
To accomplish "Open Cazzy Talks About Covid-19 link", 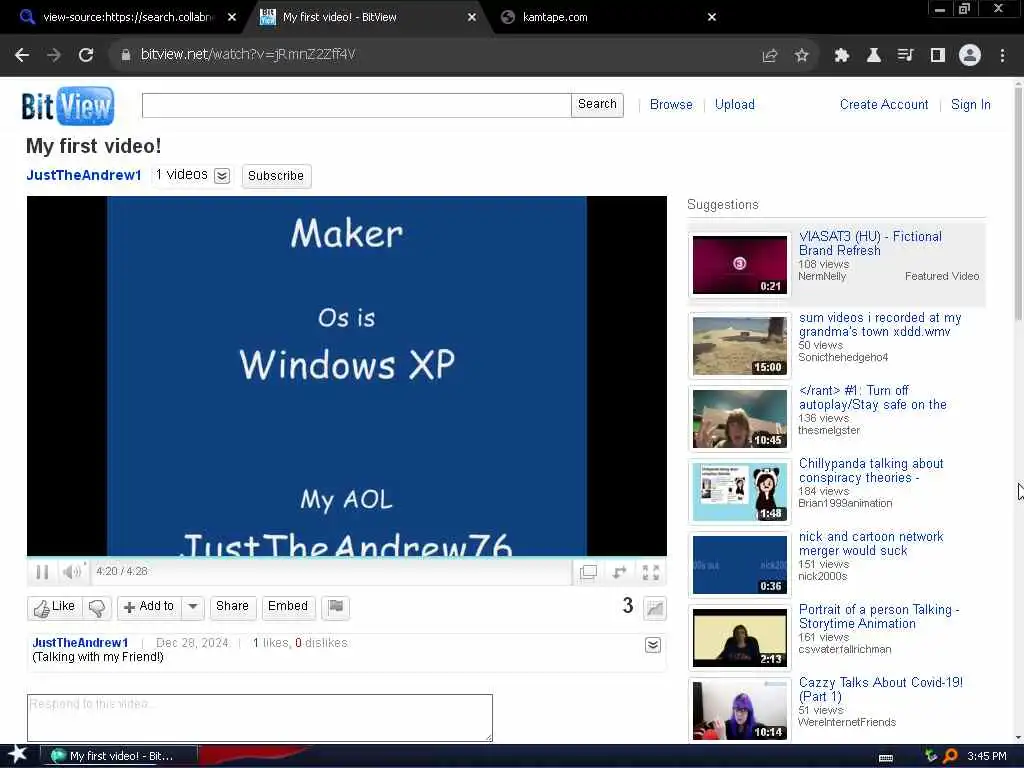I will tap(881, 690).
